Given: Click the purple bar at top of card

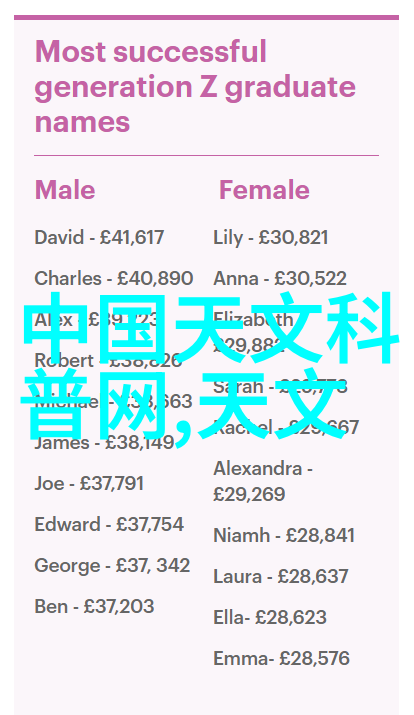Looking at the screenshot, I should (x=207, y=17).
